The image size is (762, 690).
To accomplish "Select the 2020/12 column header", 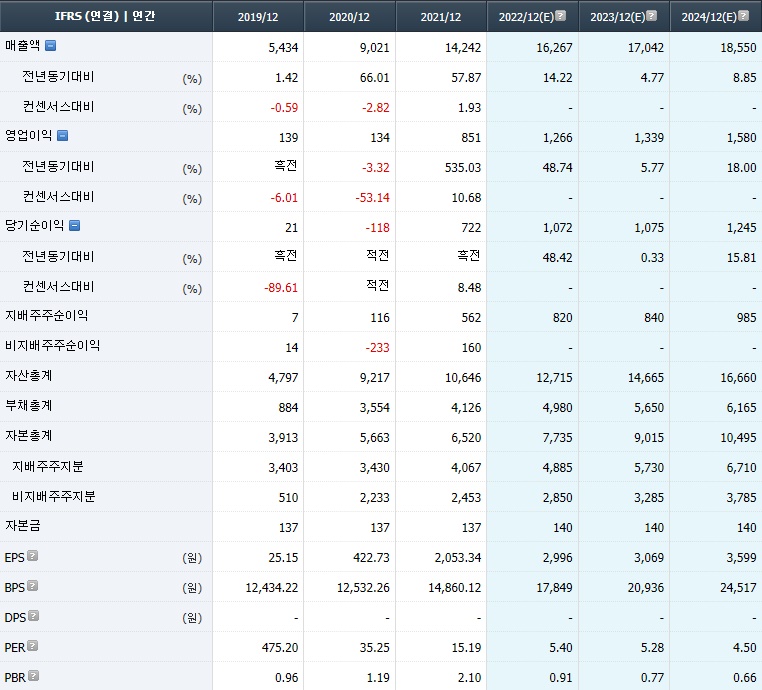I will (349, 17).
